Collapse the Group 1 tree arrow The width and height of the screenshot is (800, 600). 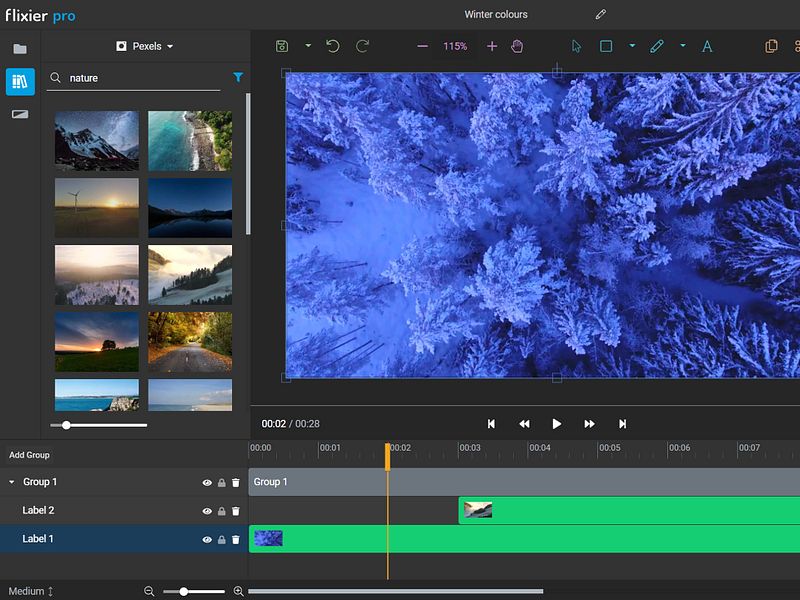coord(12,482)
